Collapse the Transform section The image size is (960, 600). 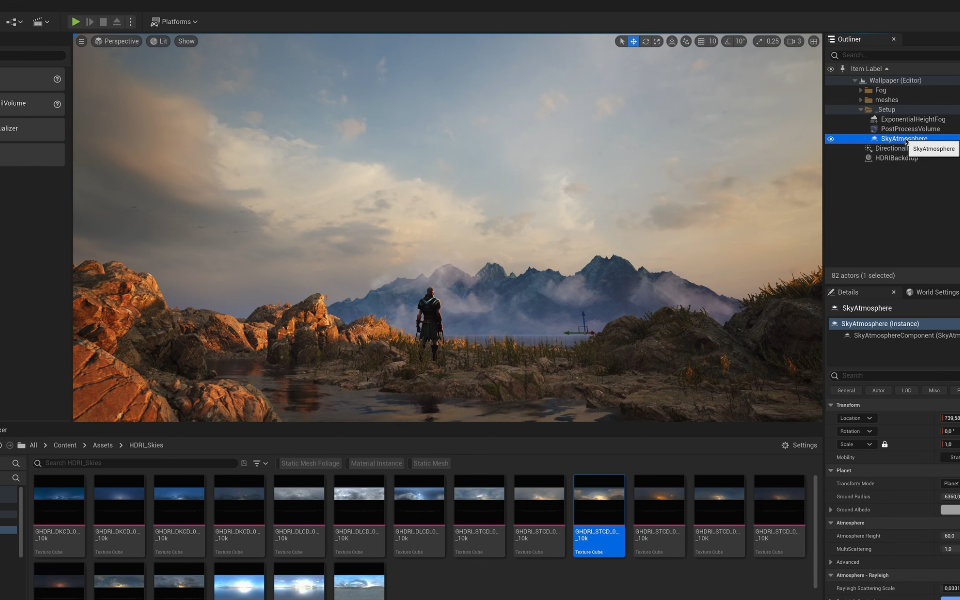[x=831, y=405]
